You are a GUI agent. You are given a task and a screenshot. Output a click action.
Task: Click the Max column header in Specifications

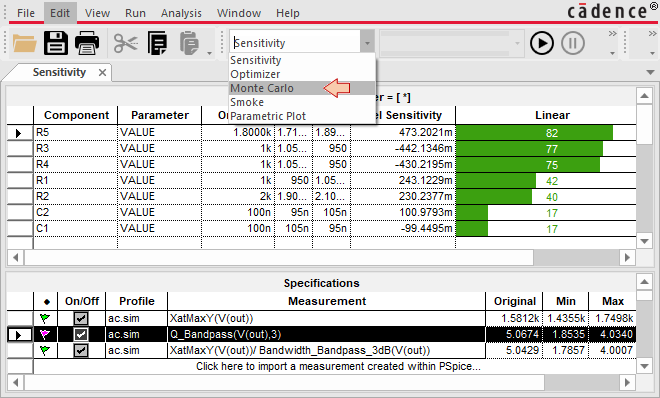pos(612,301)
